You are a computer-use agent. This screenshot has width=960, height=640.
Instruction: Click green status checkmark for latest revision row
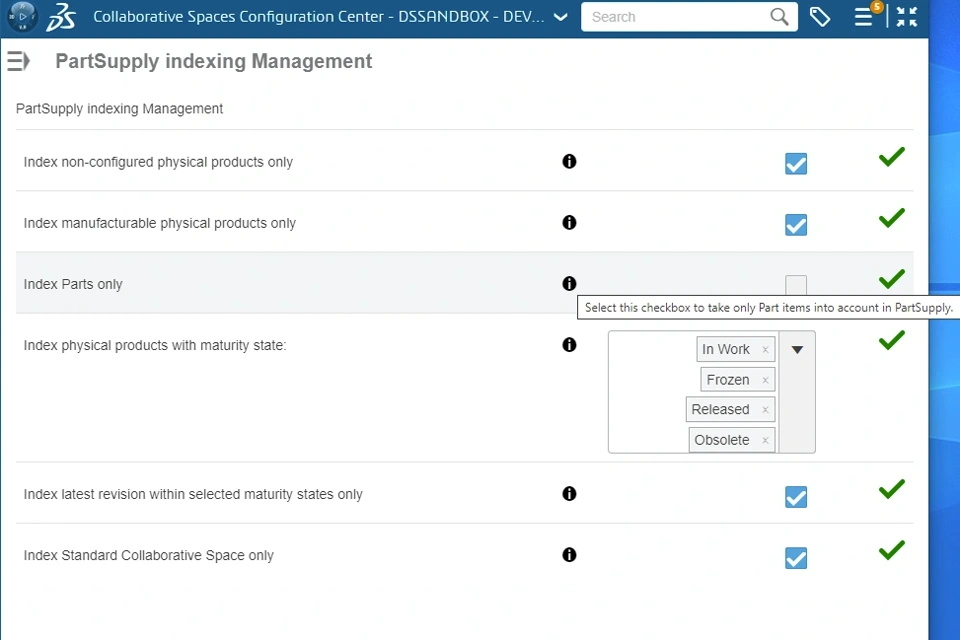(891, 489)
